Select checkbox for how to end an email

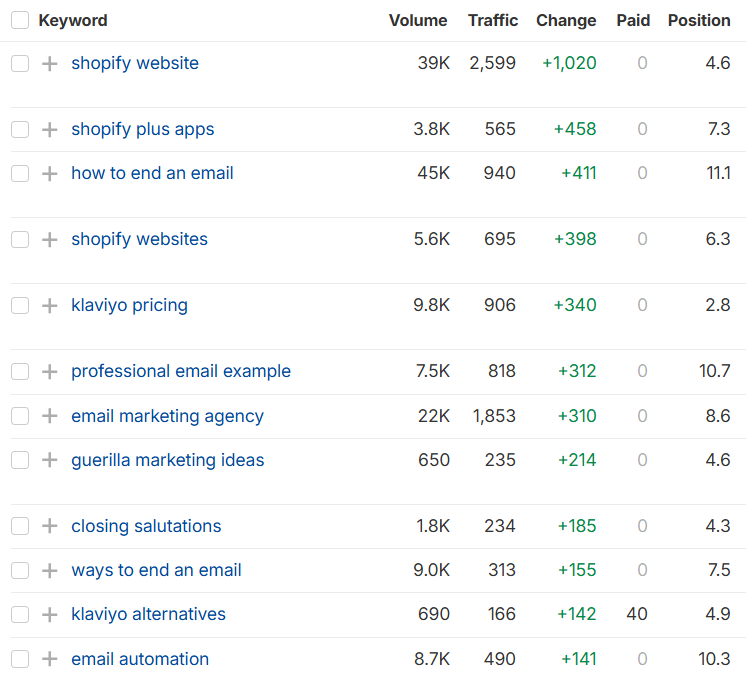click(20, 173)
